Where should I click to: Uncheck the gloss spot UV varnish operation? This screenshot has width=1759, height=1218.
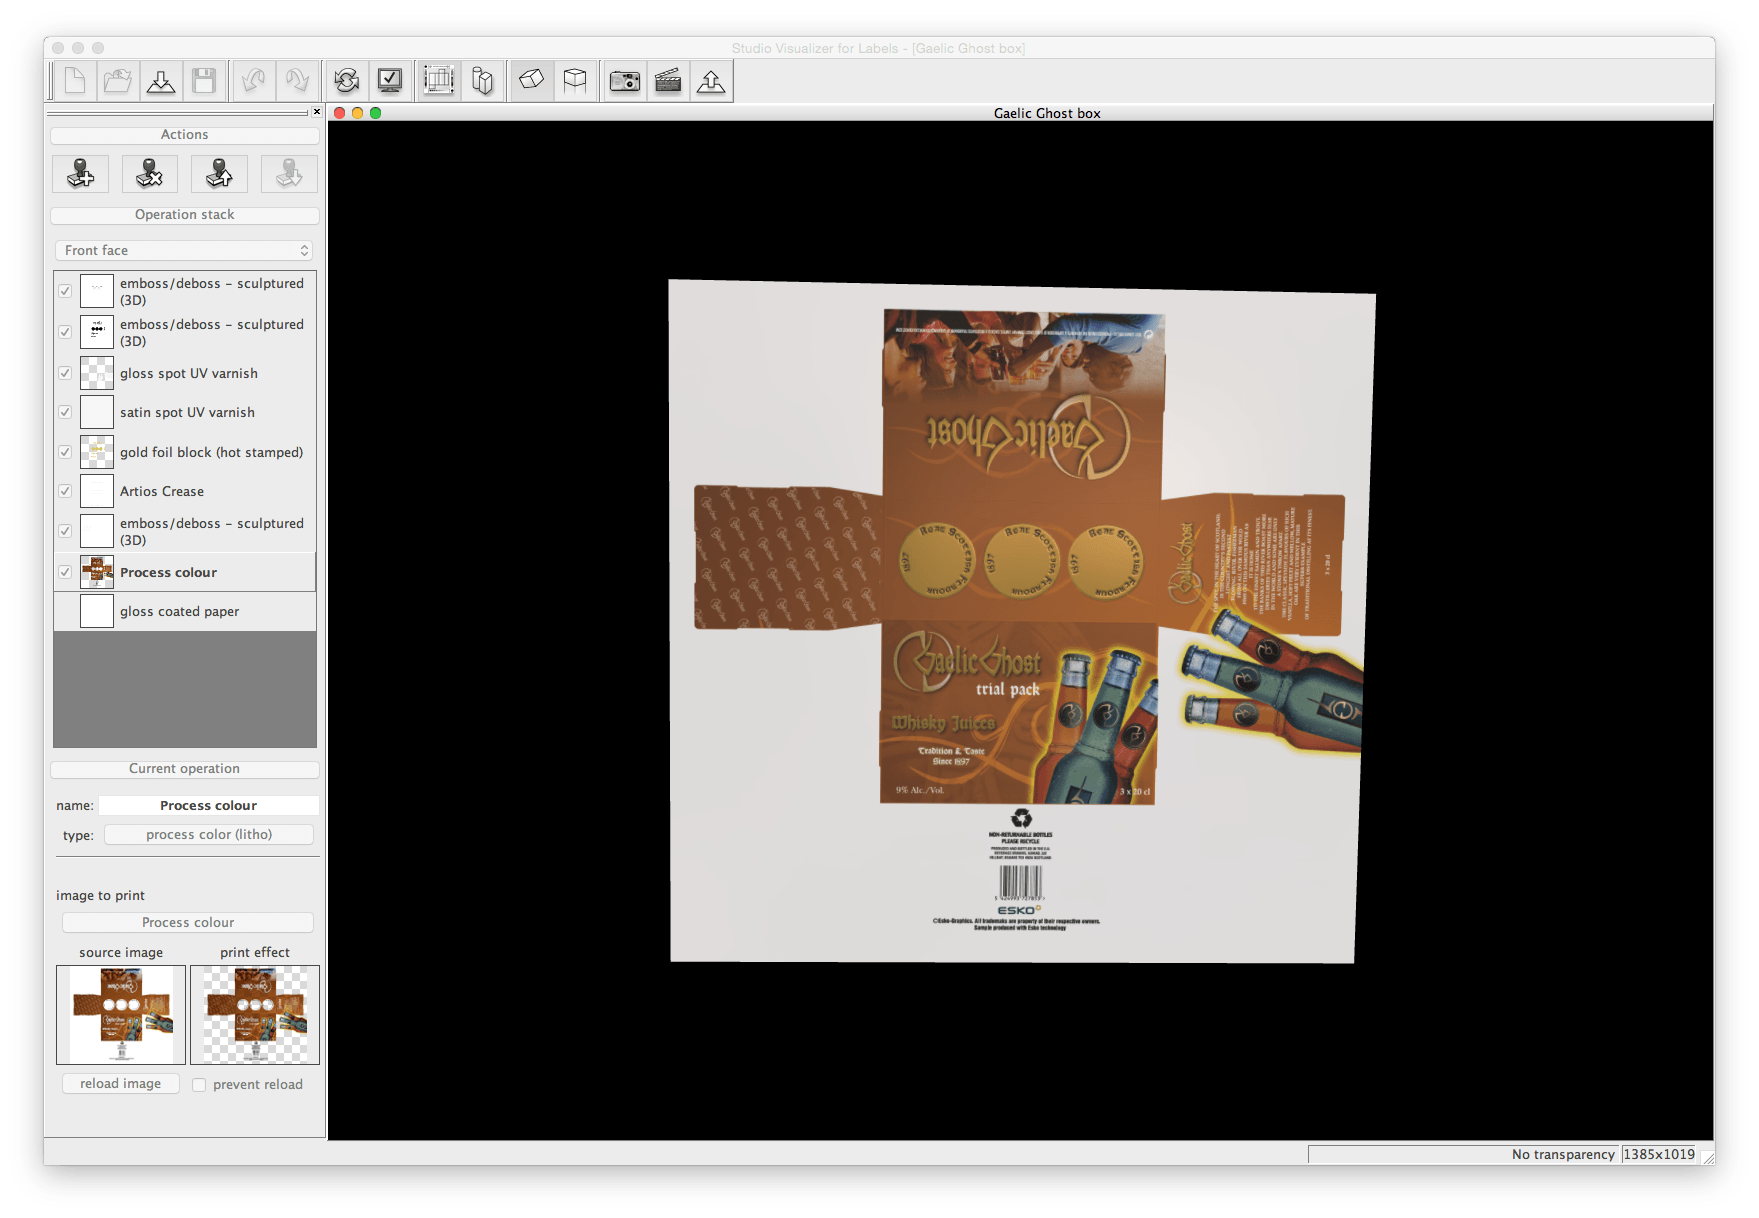tap(65, 373)
